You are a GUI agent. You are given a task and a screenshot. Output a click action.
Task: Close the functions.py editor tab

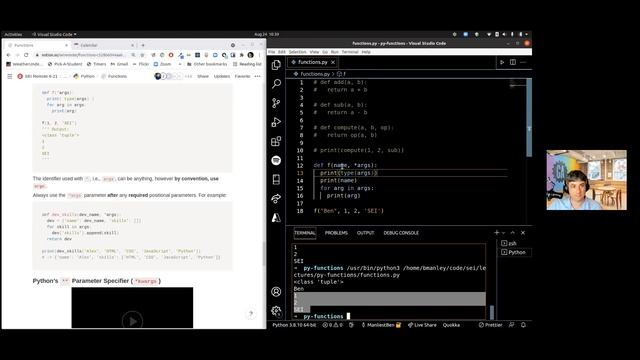pos(333,62)
